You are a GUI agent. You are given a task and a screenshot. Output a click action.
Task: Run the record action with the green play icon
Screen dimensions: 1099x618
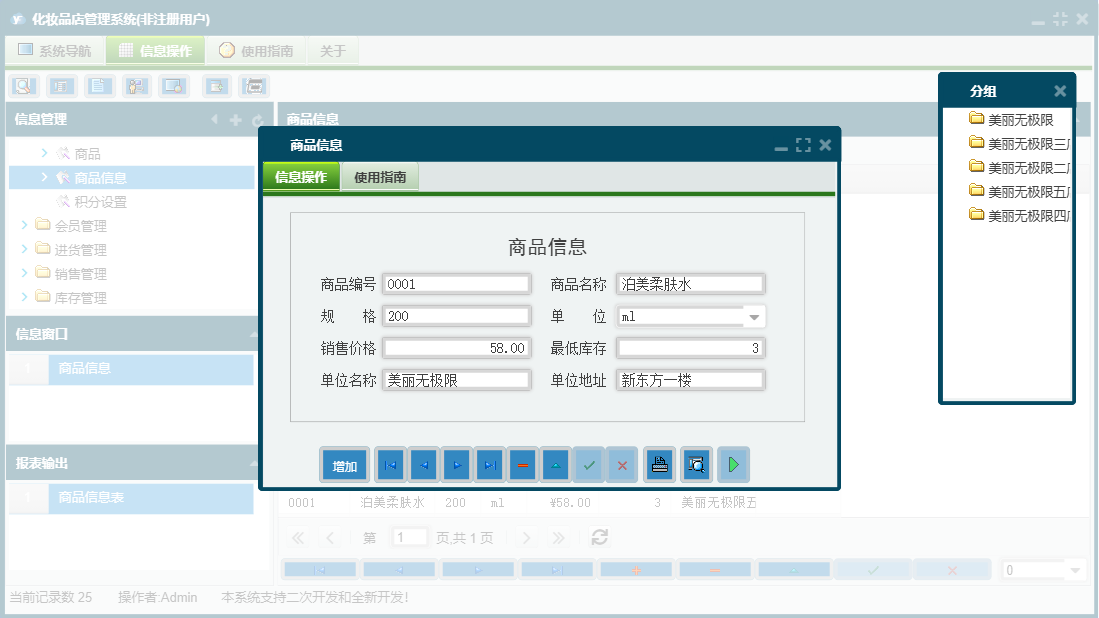[733, 464]
